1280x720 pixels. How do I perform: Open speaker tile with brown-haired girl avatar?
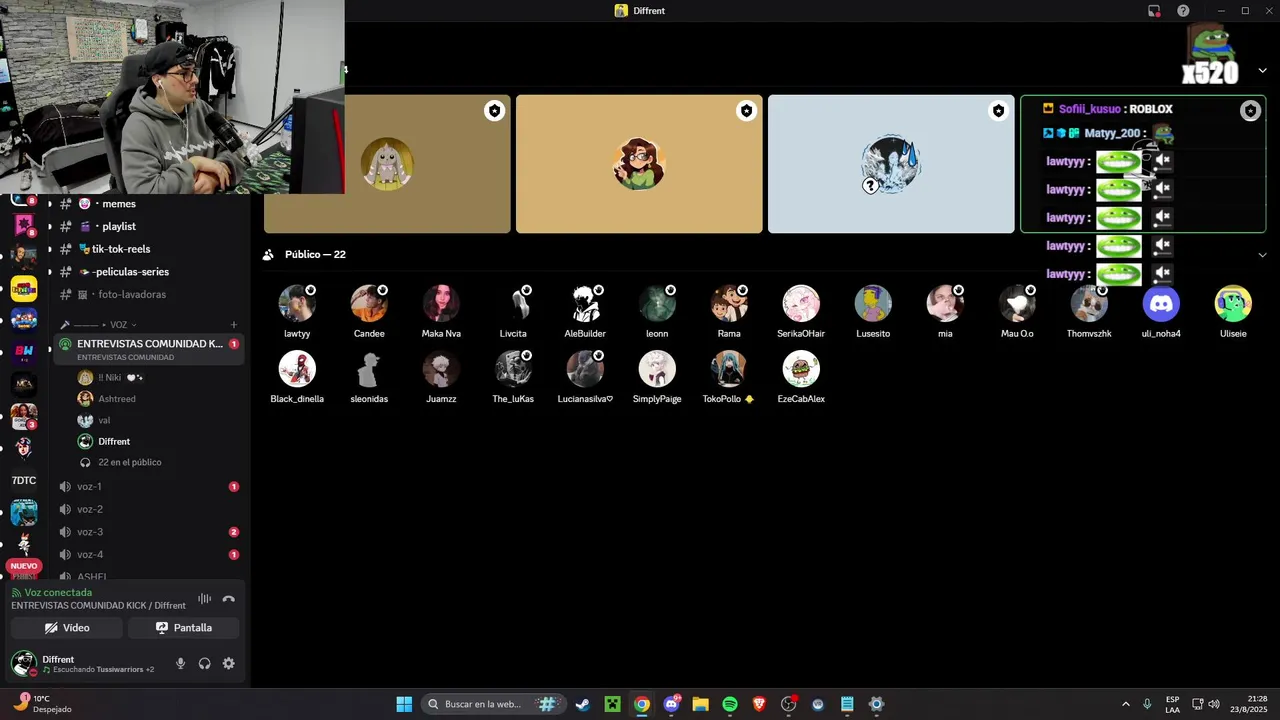coord(639,164)
